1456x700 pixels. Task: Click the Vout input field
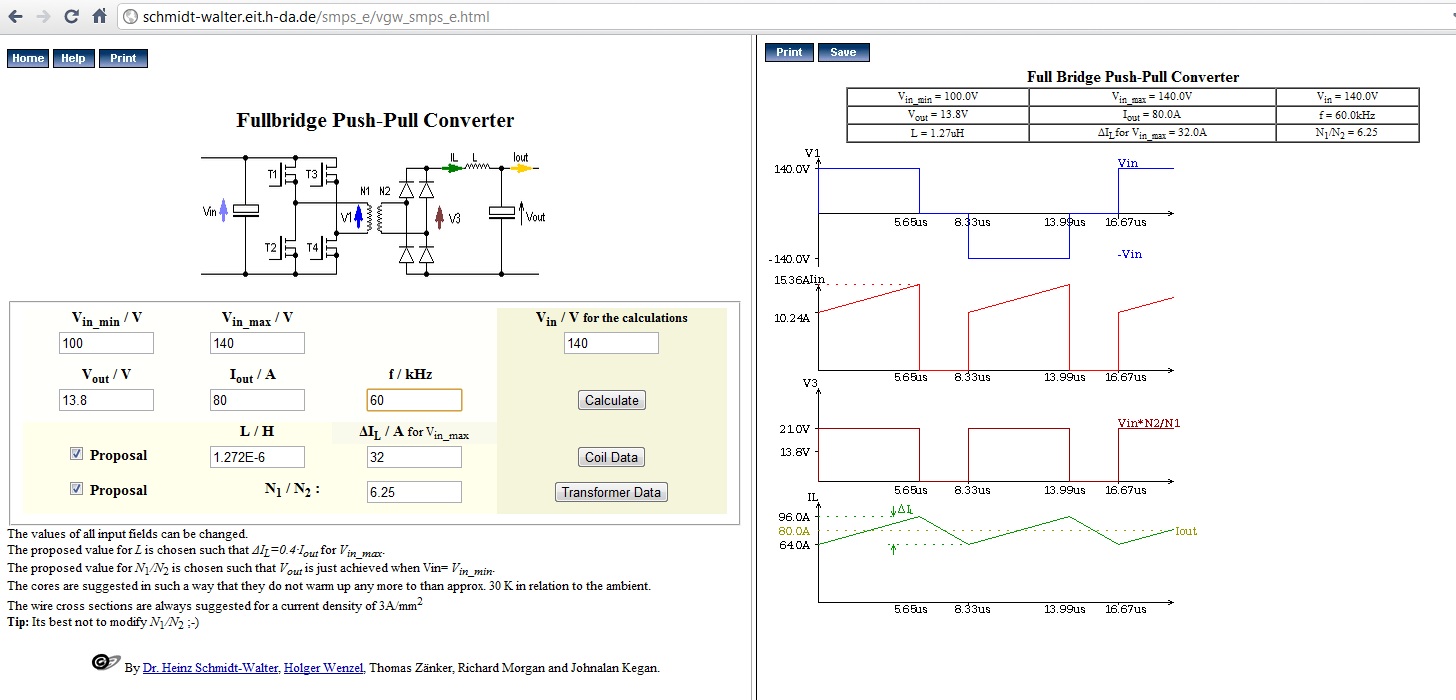click(x=107, y=400)
